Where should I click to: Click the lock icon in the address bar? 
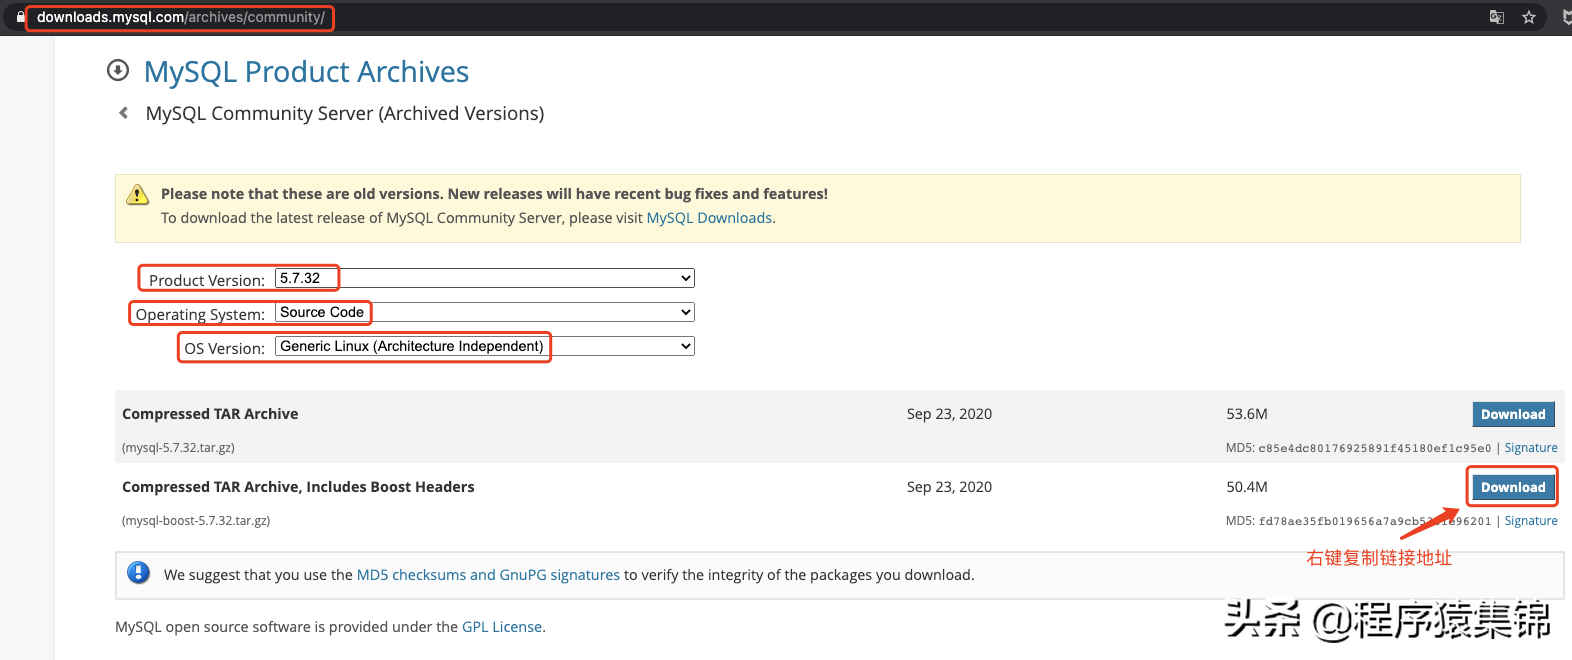tap(21, 17)
